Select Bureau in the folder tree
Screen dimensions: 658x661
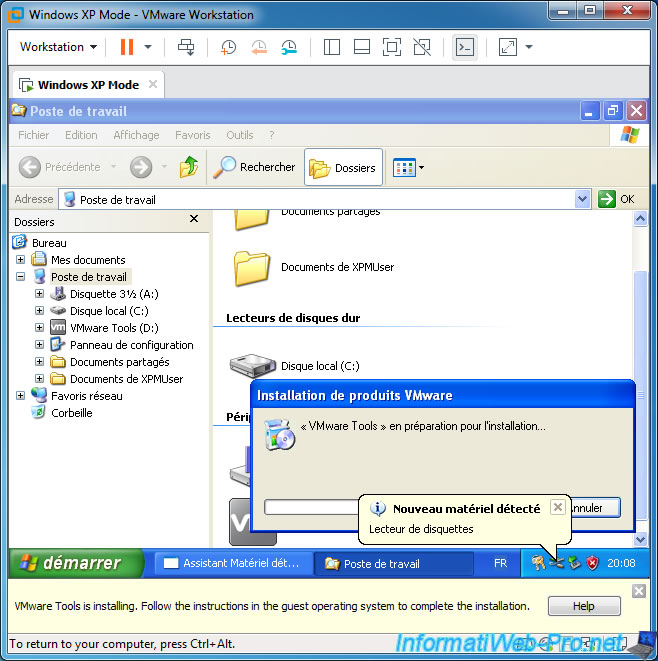pos(49,243)
